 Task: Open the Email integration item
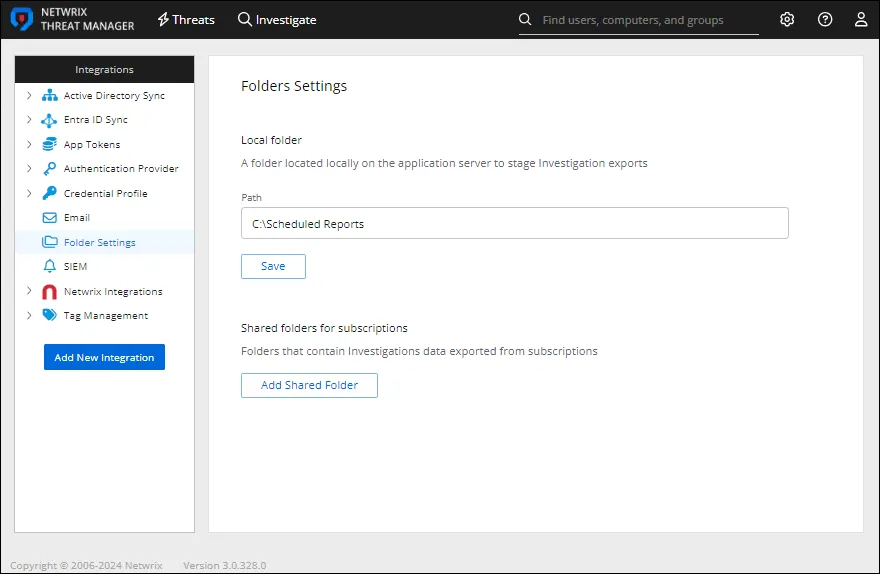point(77,218)
